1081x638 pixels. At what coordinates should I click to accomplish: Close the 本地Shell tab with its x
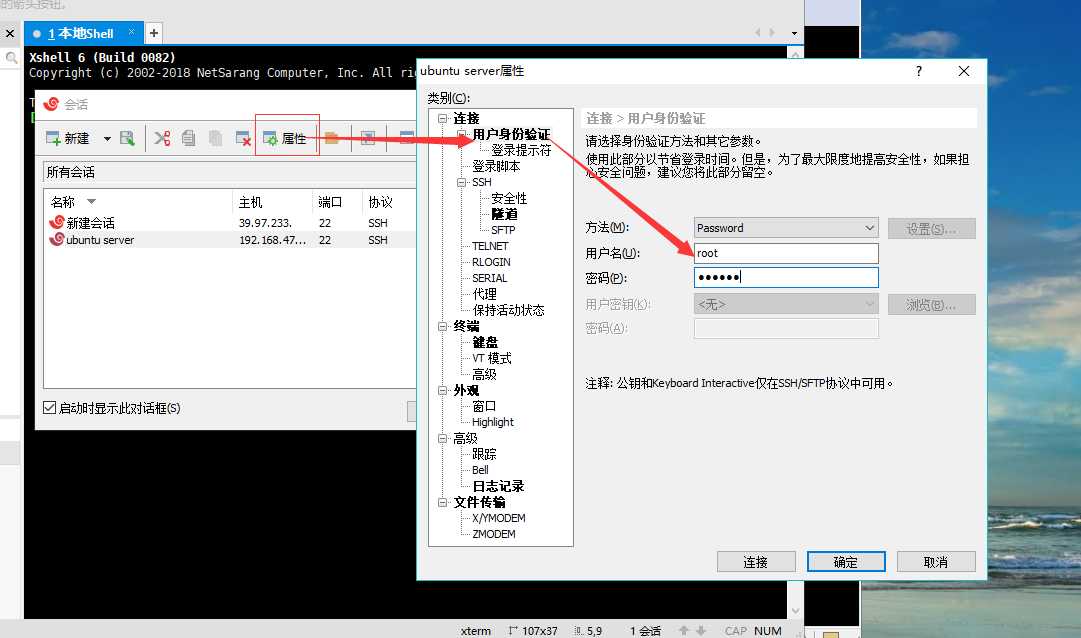coord(131,32)
